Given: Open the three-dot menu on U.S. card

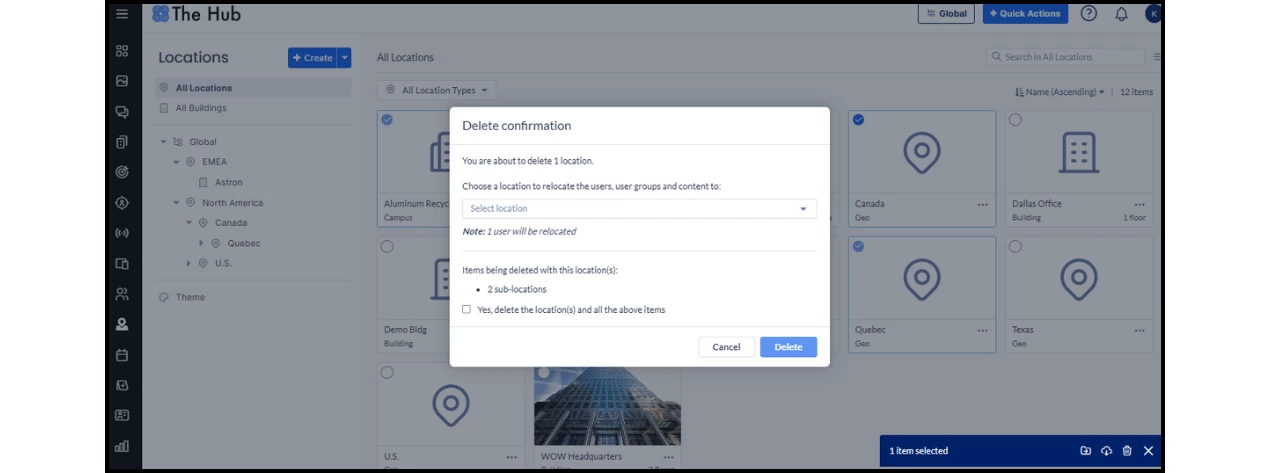Looking at the screenshot, I should [512, 457].
